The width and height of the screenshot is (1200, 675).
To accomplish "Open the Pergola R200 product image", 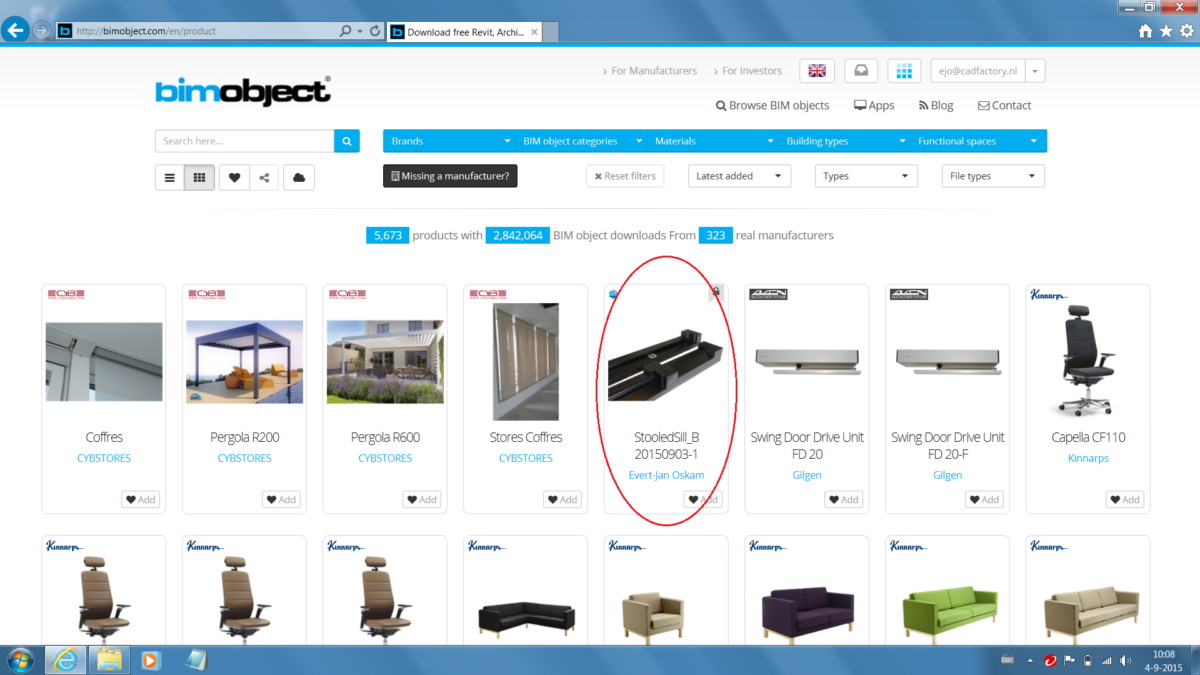I will tap(245, 361).
